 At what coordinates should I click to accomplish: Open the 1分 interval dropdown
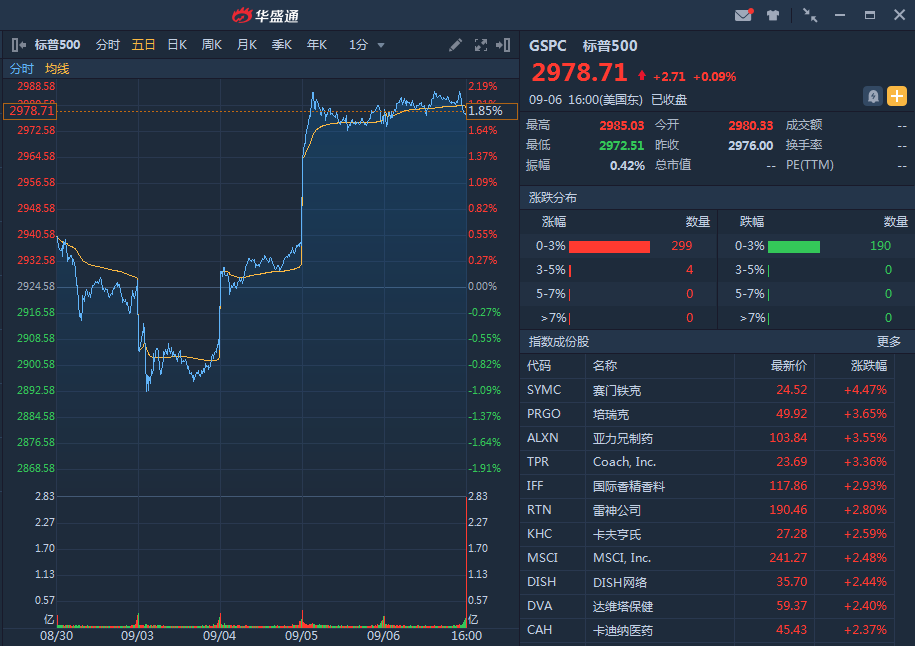click(367, 45)
